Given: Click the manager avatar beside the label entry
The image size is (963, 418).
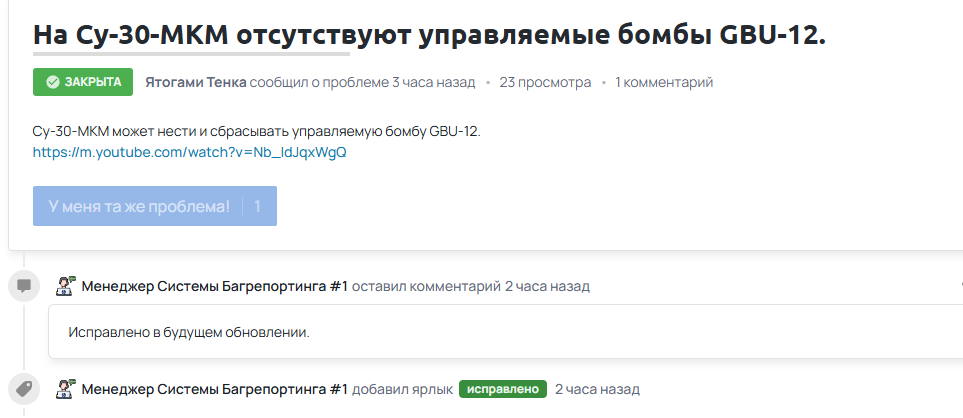Looking at the screenshot, I should [x=65, y=389].
